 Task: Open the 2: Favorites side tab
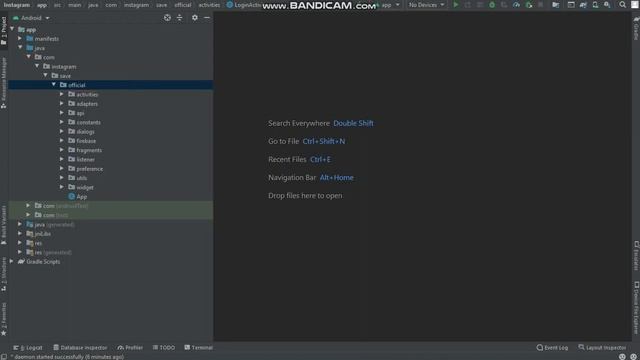point(4,318)
